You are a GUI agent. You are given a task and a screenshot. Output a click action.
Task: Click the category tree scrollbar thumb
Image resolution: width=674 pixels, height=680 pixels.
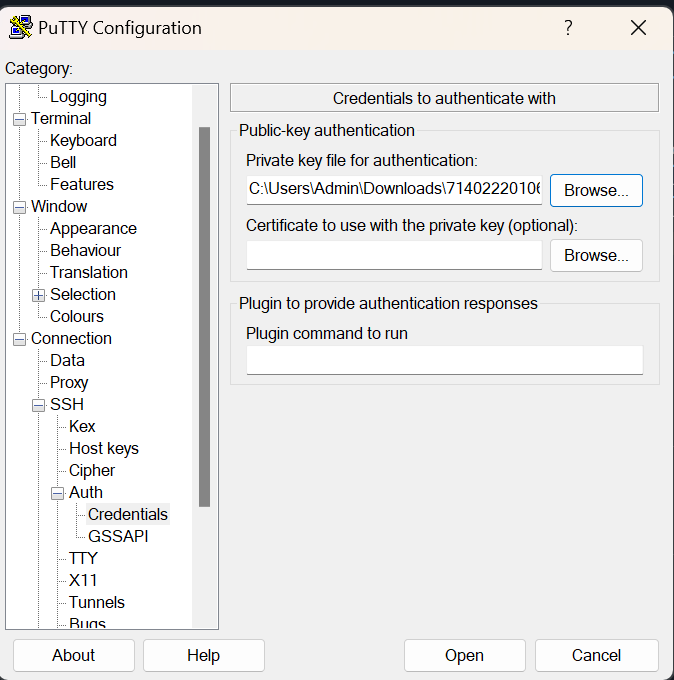coord(204,317)
